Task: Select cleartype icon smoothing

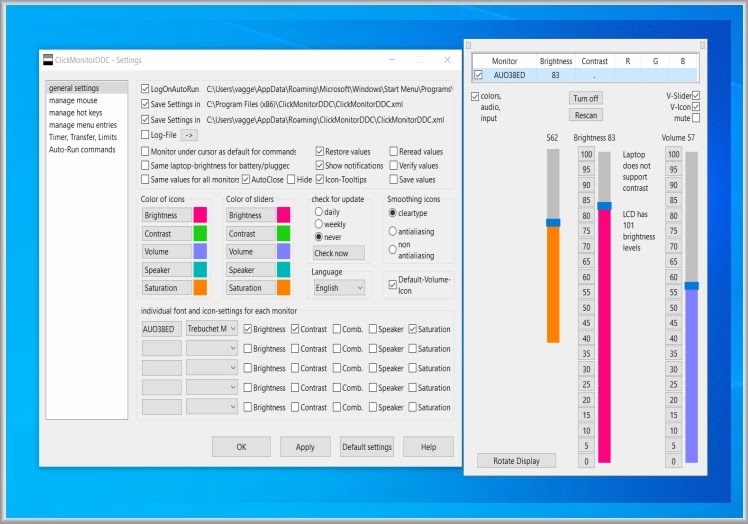Action: point(393,213)
